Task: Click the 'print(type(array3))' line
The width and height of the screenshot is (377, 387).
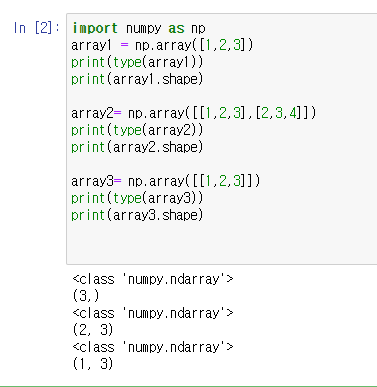Action: tap(137, 198)
